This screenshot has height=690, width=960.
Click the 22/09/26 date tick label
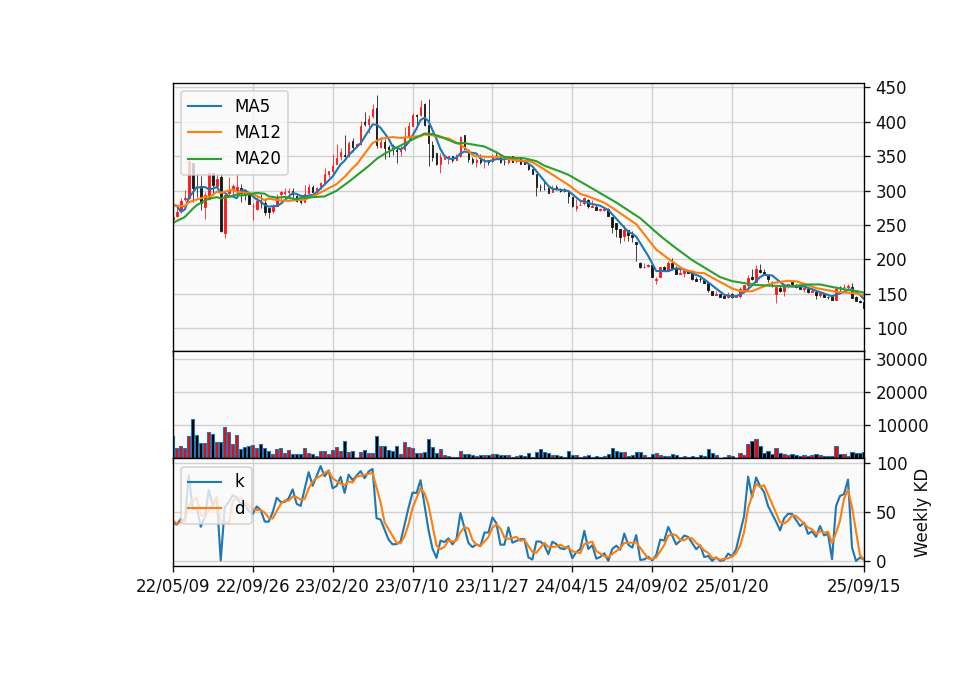tap(253, 586)
